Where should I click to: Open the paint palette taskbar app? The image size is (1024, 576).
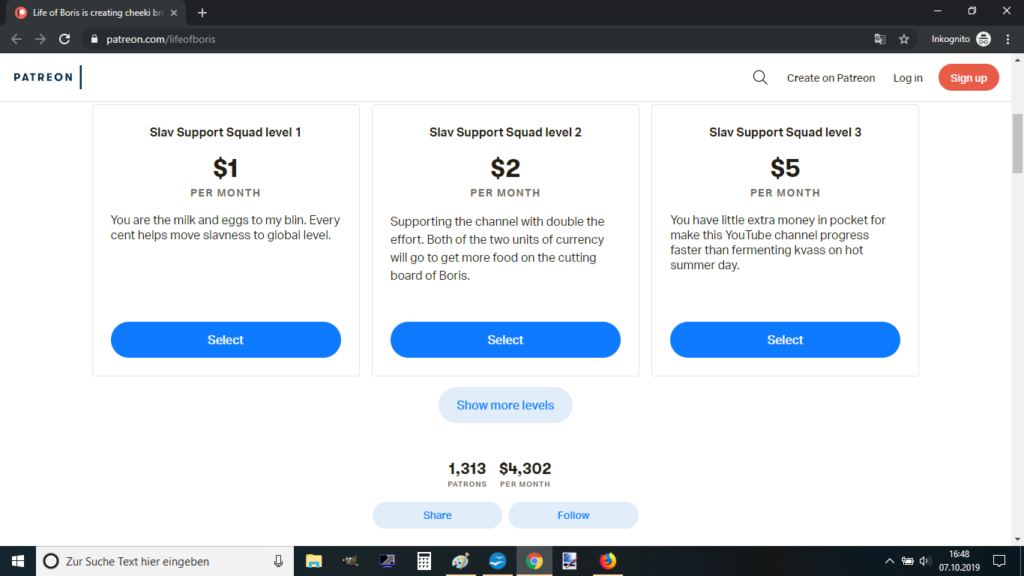pyautogui.click(x=460, y=561)
